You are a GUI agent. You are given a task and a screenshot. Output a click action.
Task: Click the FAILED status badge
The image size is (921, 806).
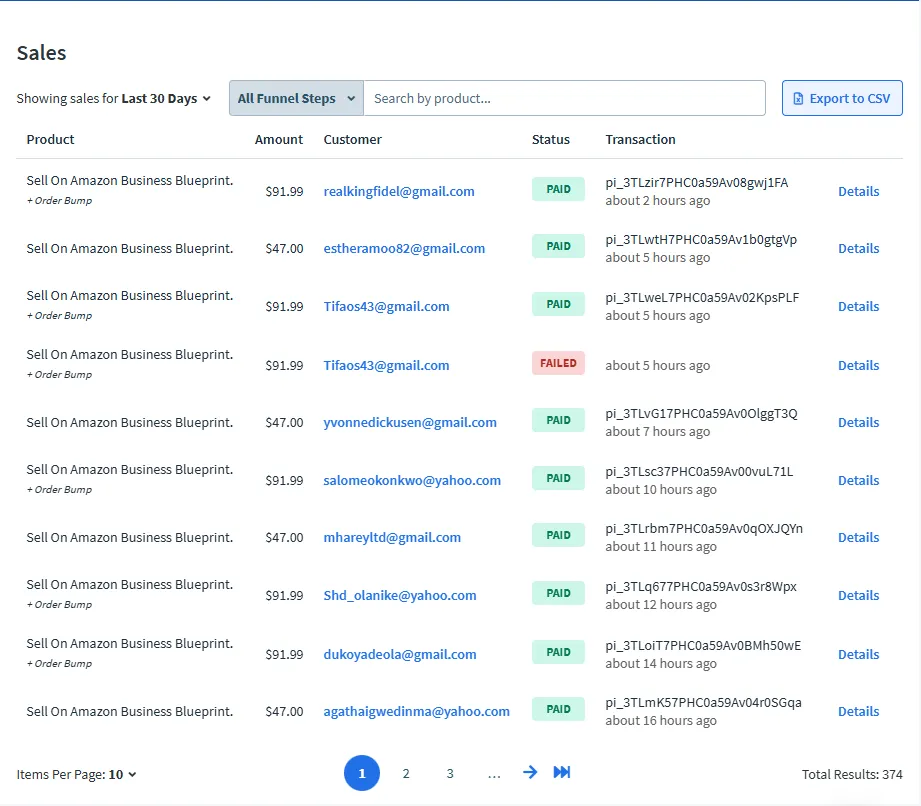click(558, 363)
